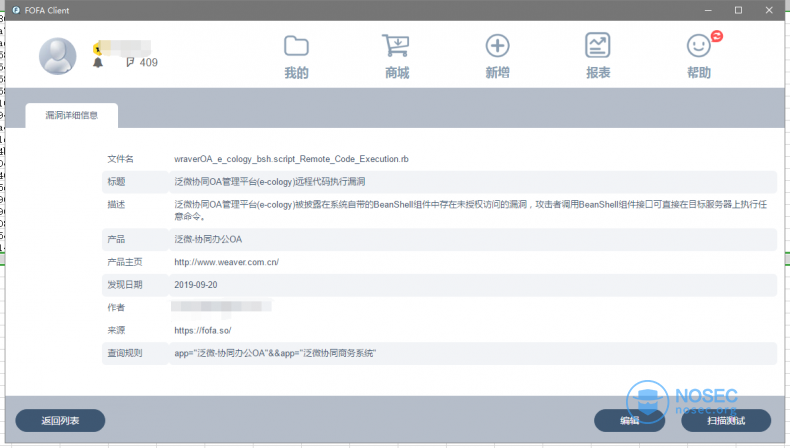Open the 我的 folder icon
The height and width of the screenshot is (448, 790).
(x=296, y=46)
